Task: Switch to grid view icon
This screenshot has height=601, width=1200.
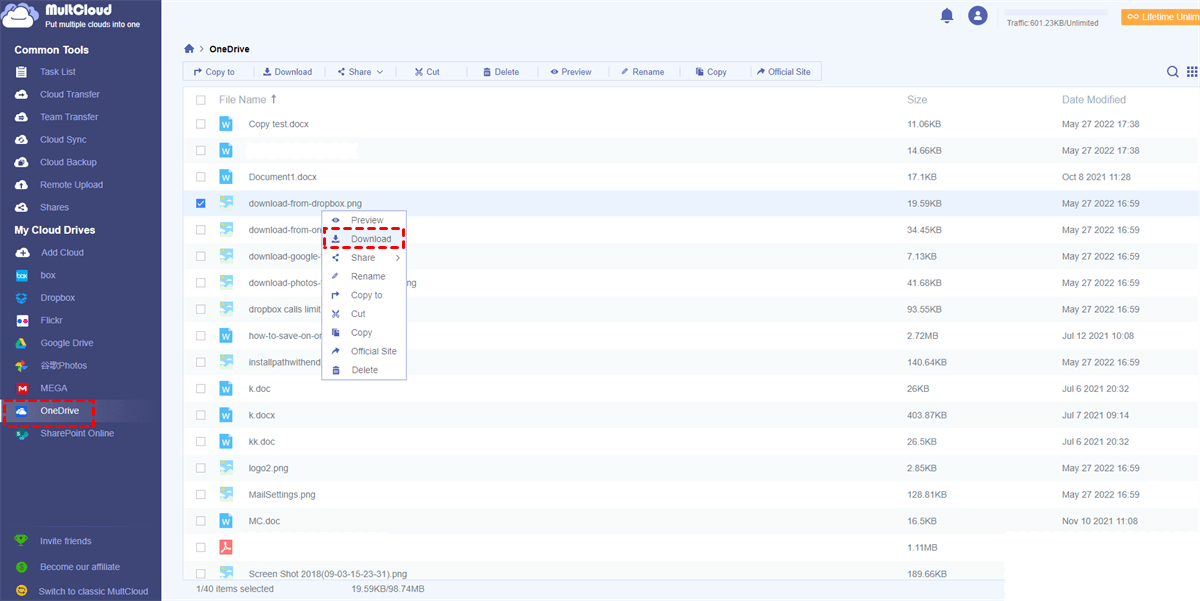Action: [1192, 72]
